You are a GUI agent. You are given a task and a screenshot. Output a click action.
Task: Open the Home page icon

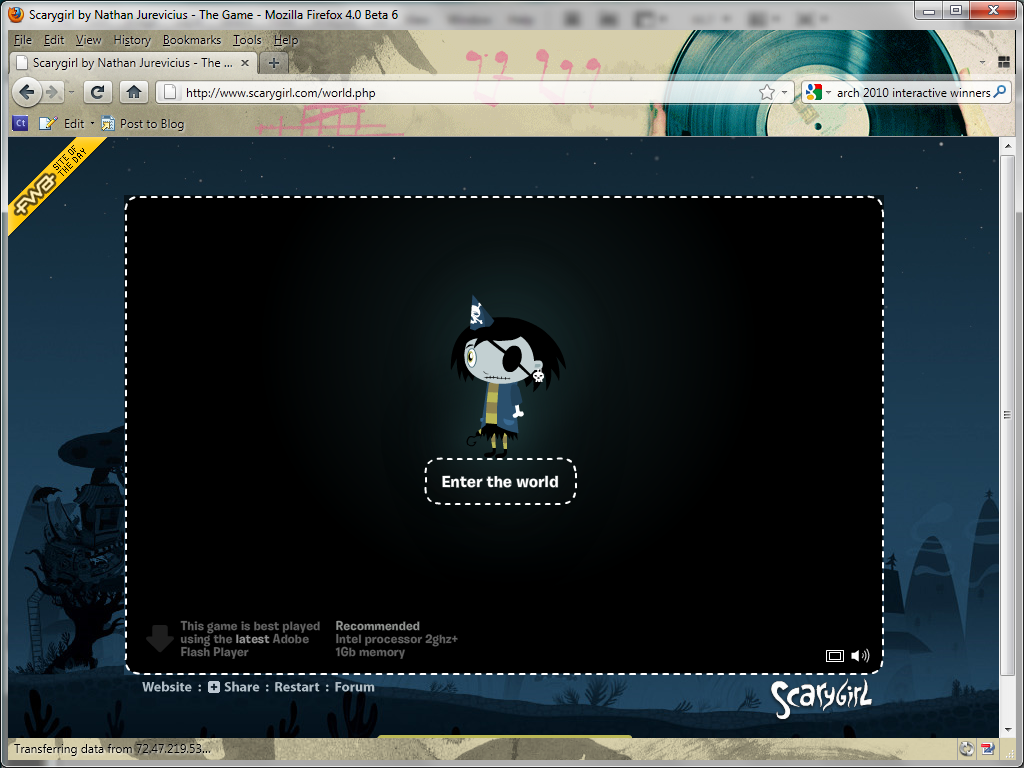[134, 92]
